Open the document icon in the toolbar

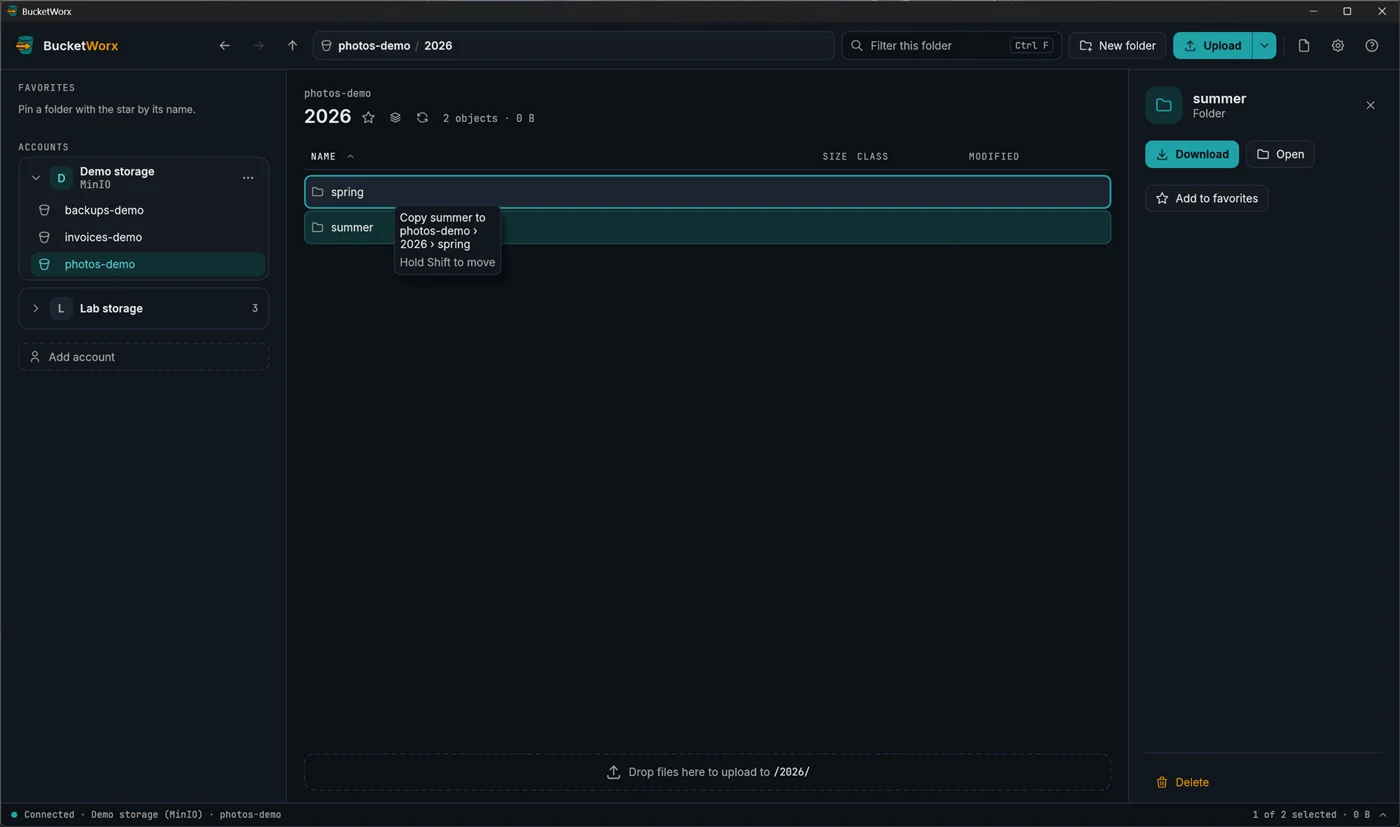pos(1304,46)
